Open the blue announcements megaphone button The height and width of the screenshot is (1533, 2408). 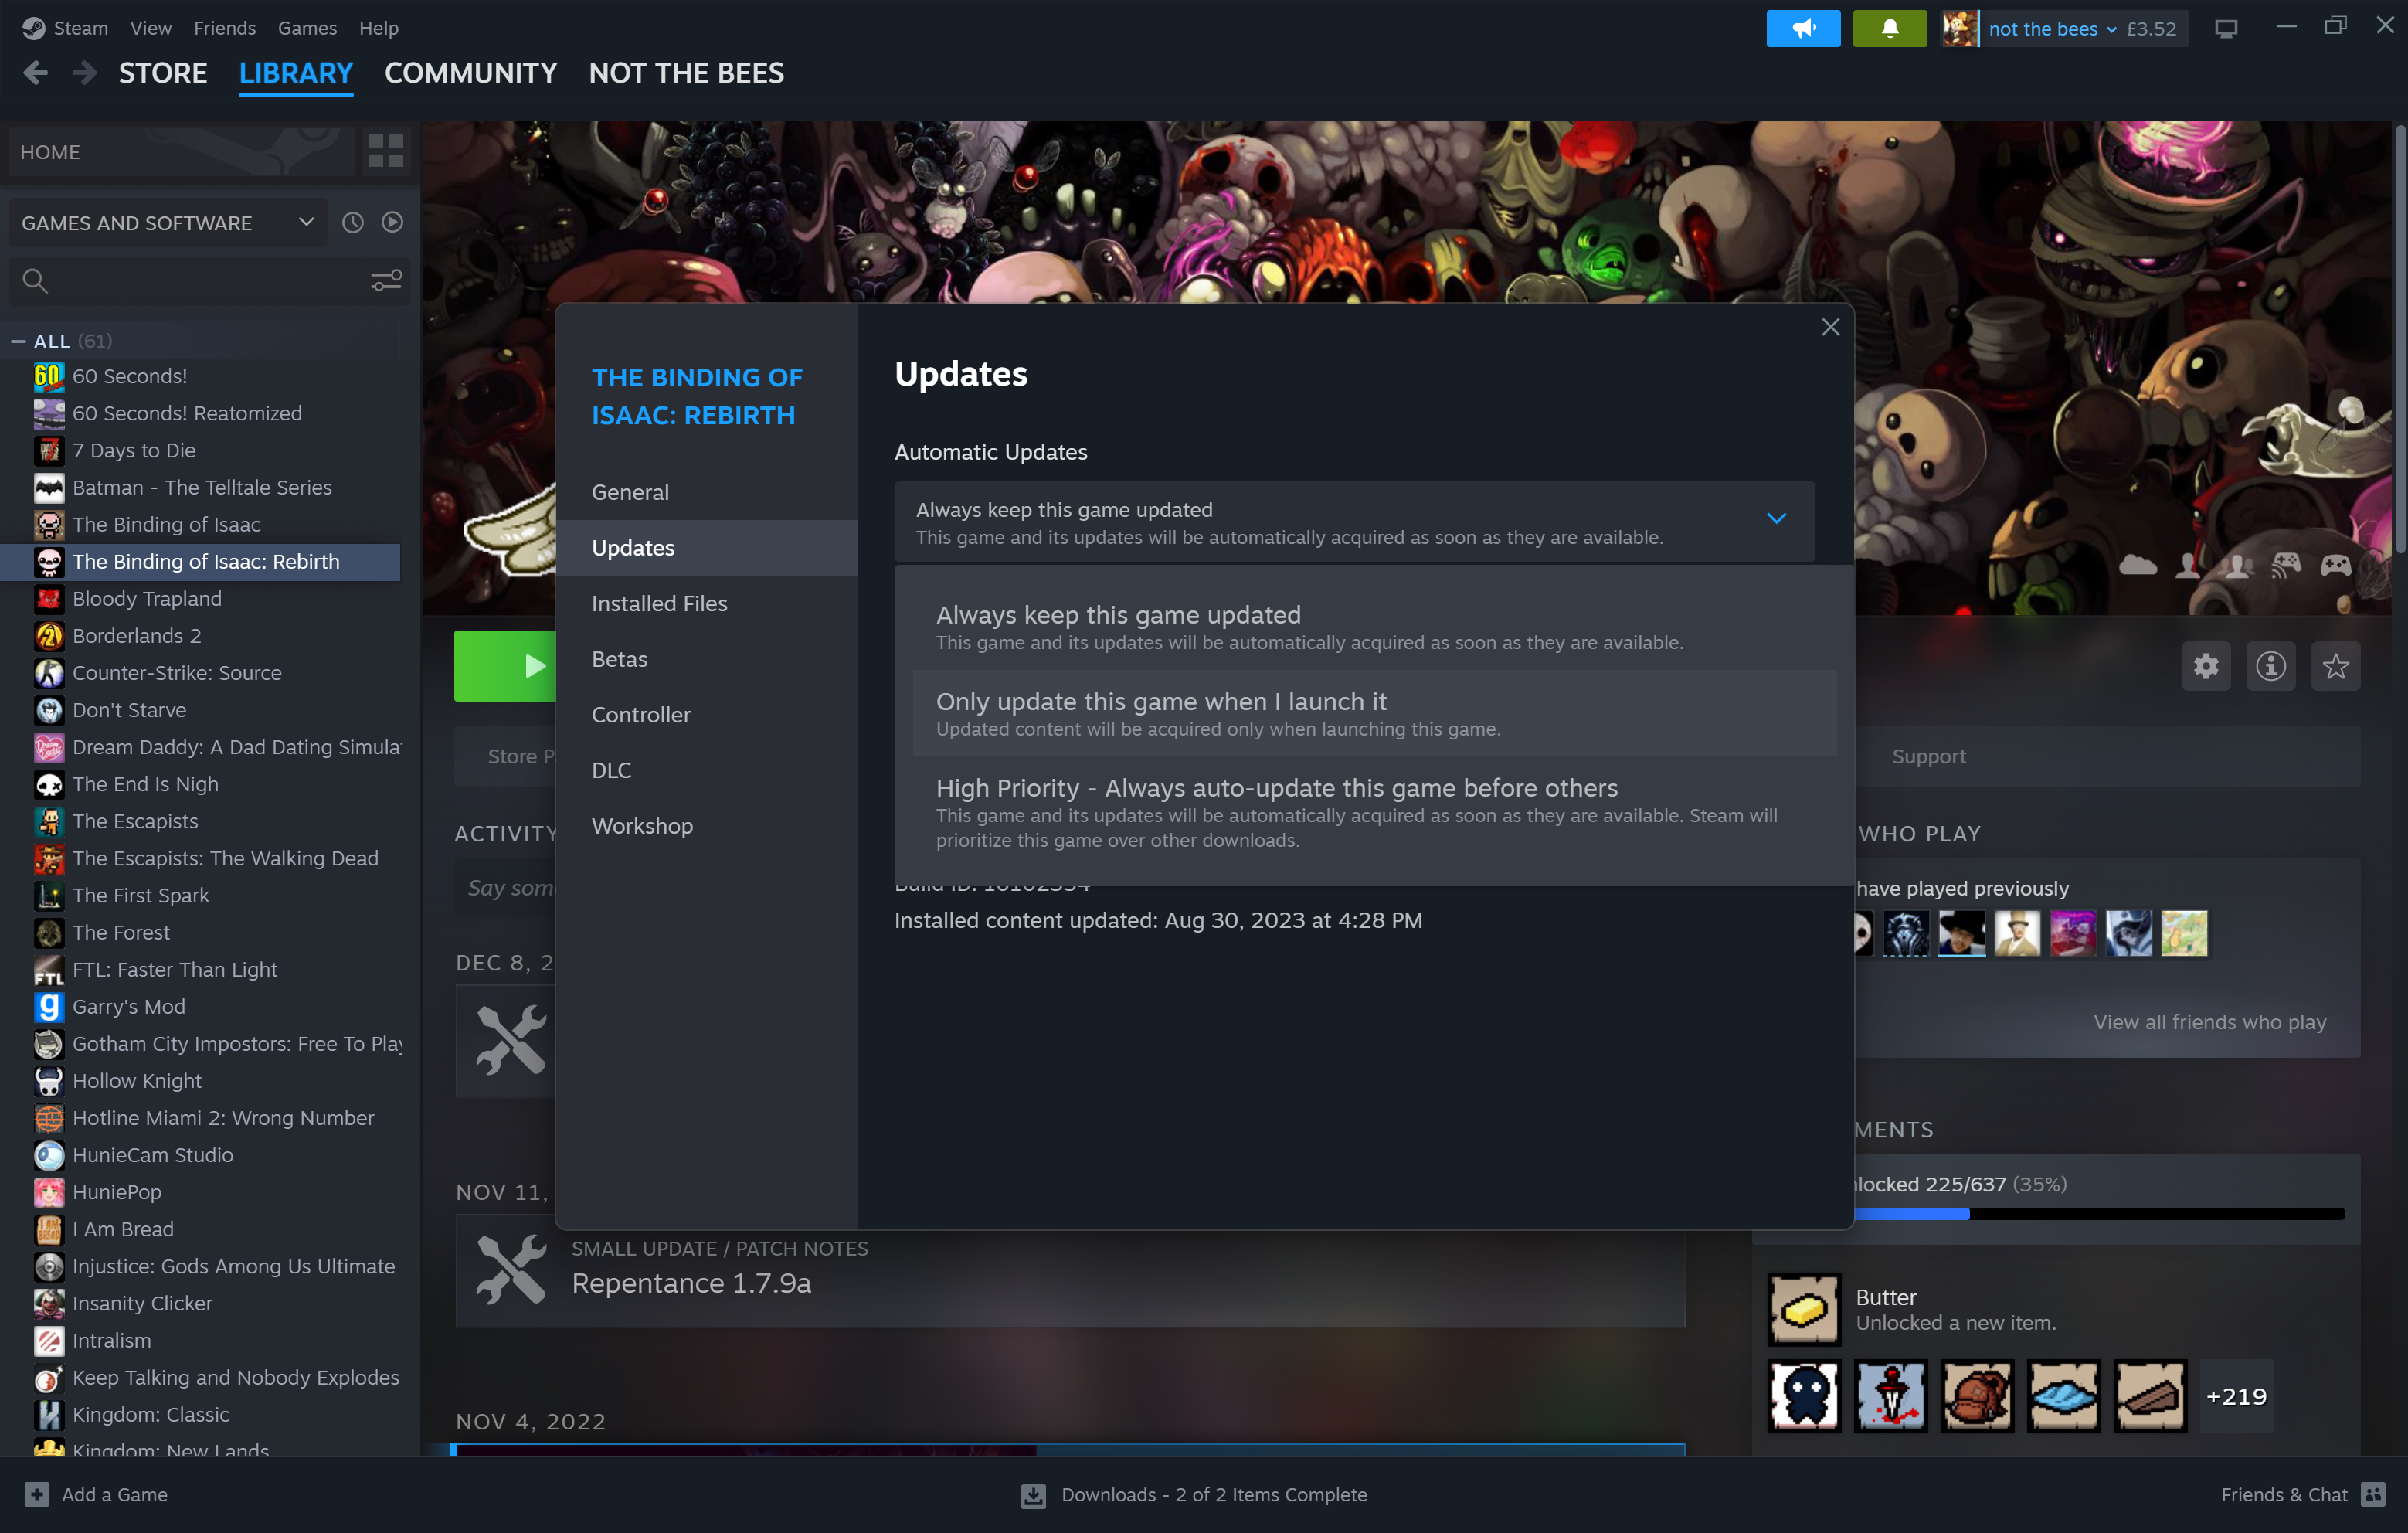pyautogui.click(x=1803, y=28)
